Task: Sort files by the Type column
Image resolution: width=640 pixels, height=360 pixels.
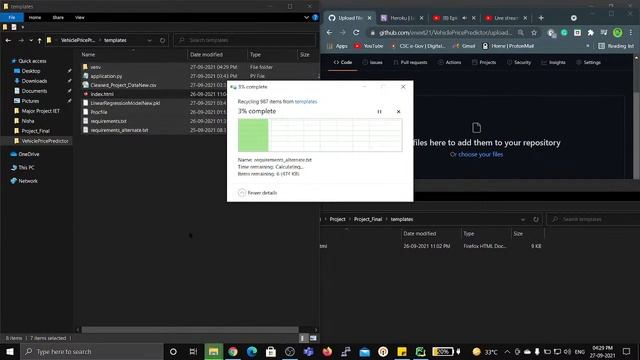Action: pyautogui.click(x=255, y=54)
